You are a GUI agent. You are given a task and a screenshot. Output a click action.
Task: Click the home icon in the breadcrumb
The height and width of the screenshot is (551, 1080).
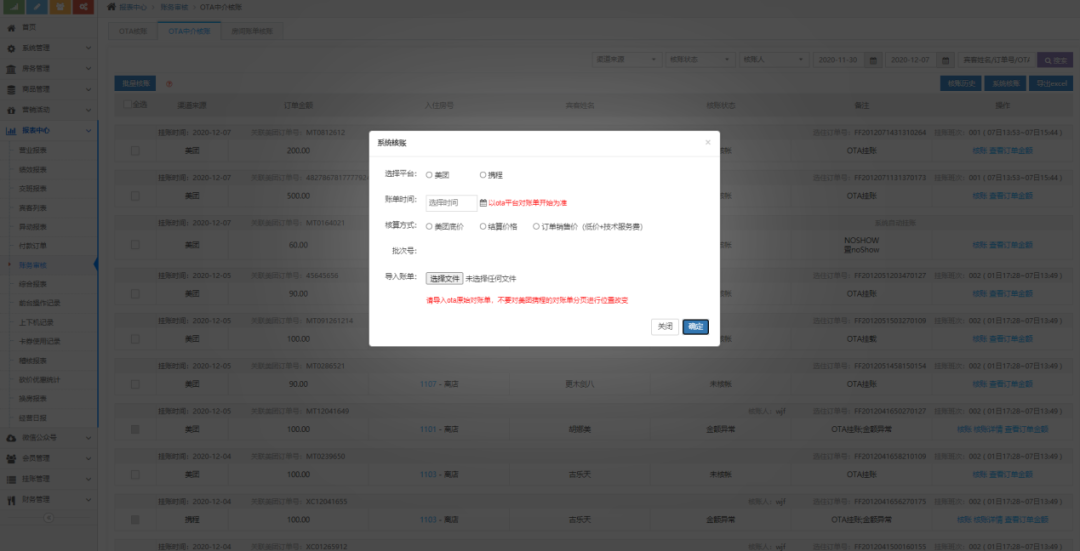point(112,6)
